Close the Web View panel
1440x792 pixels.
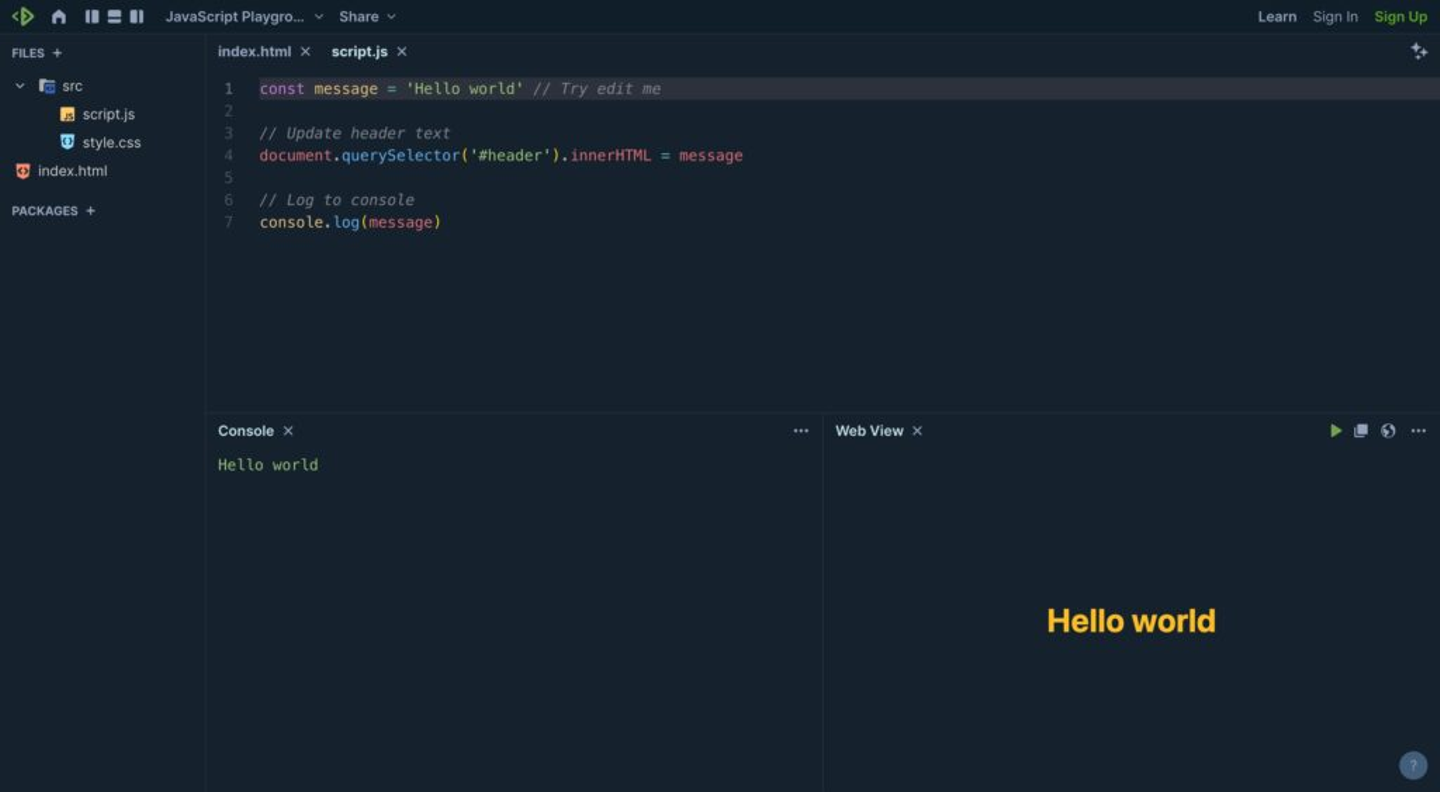[917, 431]
